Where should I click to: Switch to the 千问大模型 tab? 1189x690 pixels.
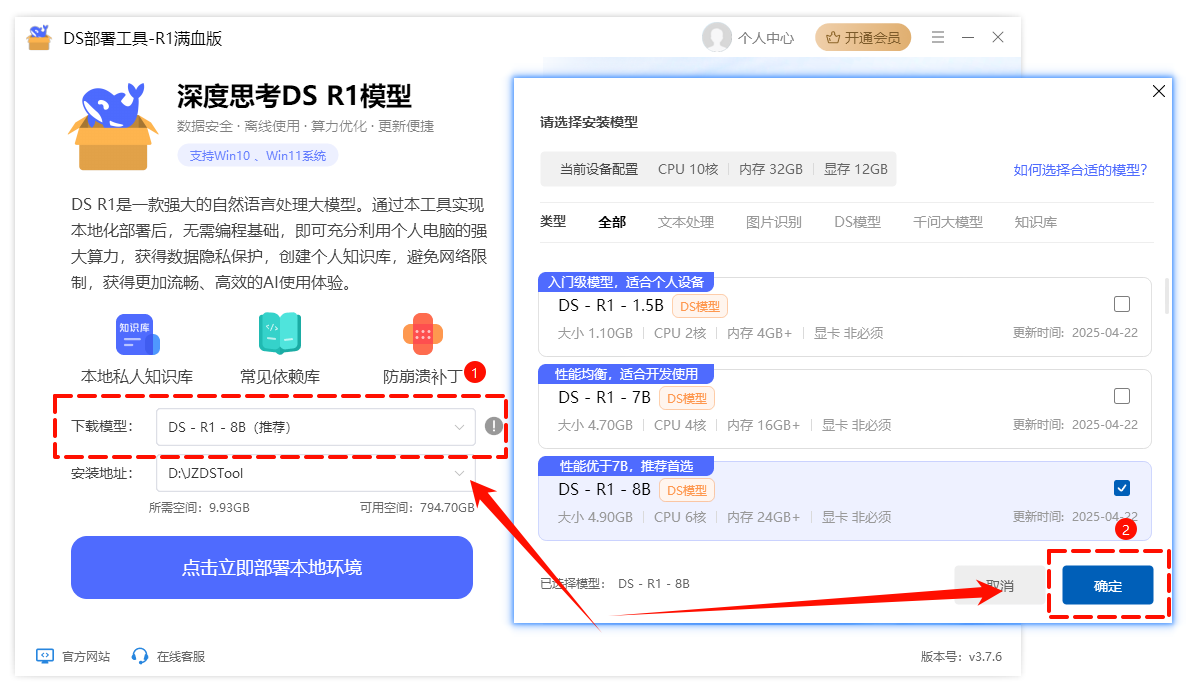(x=948, y=222)
